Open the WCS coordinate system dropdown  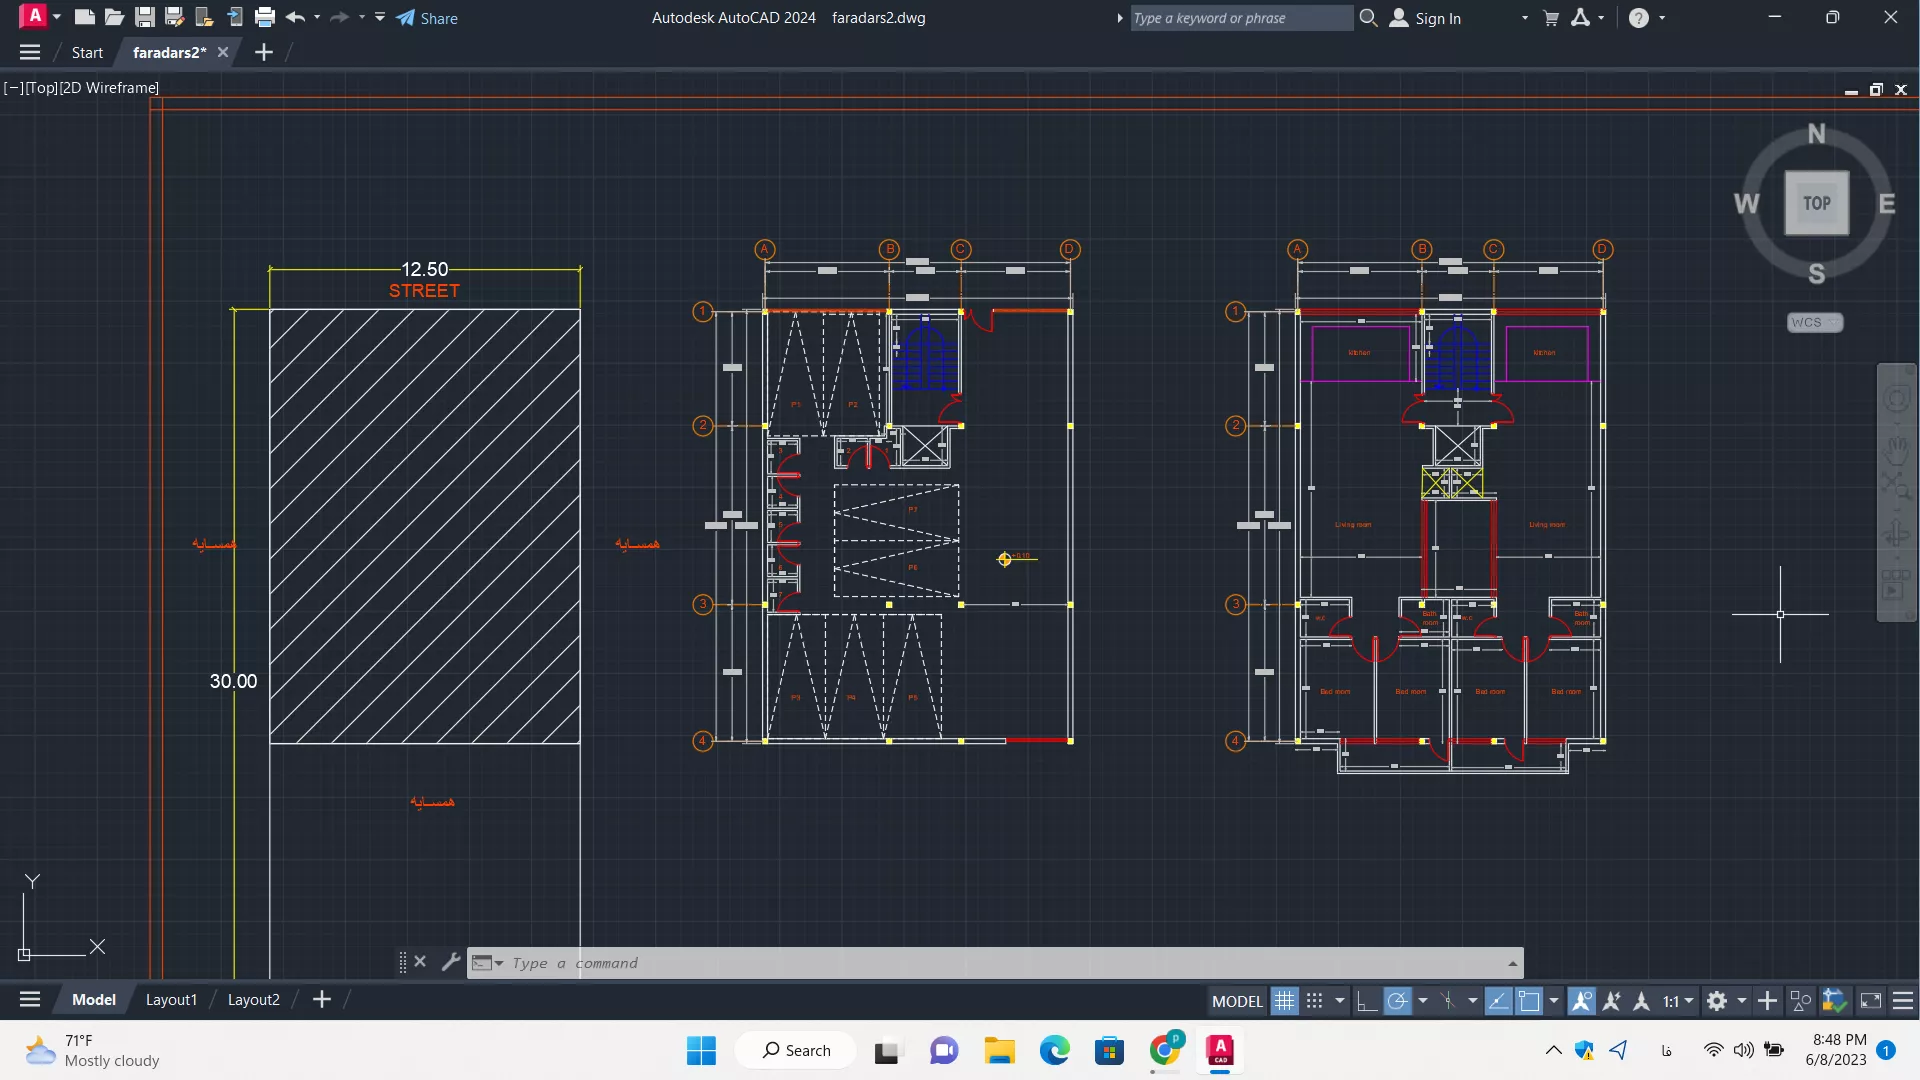pyautogui.click(x=1815, y=322)
